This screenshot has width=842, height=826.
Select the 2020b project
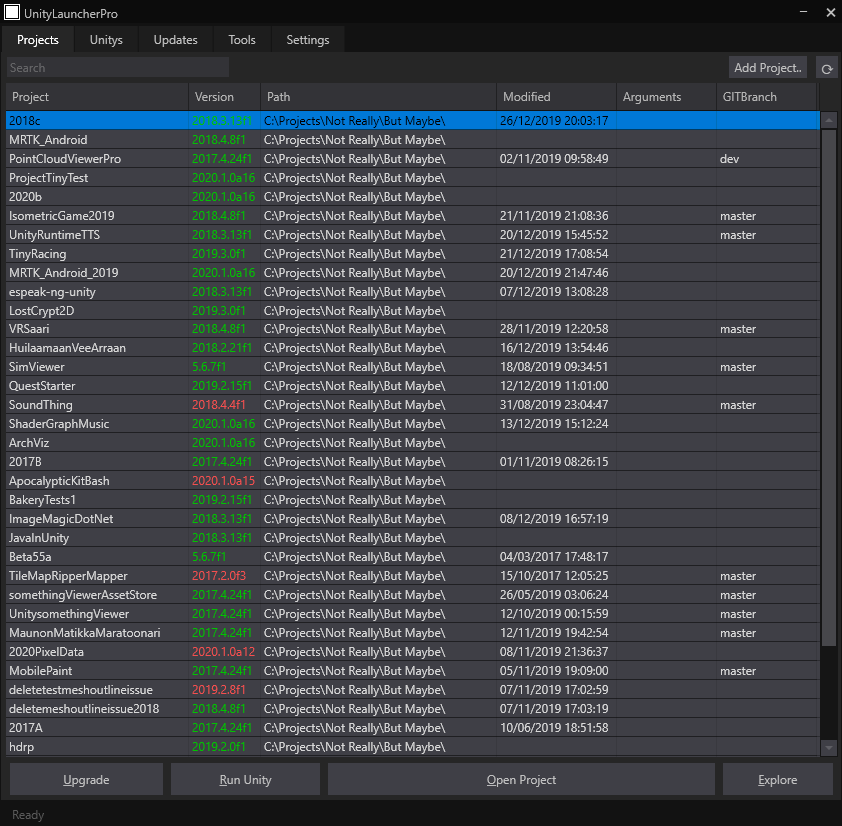tap(412, 197)
